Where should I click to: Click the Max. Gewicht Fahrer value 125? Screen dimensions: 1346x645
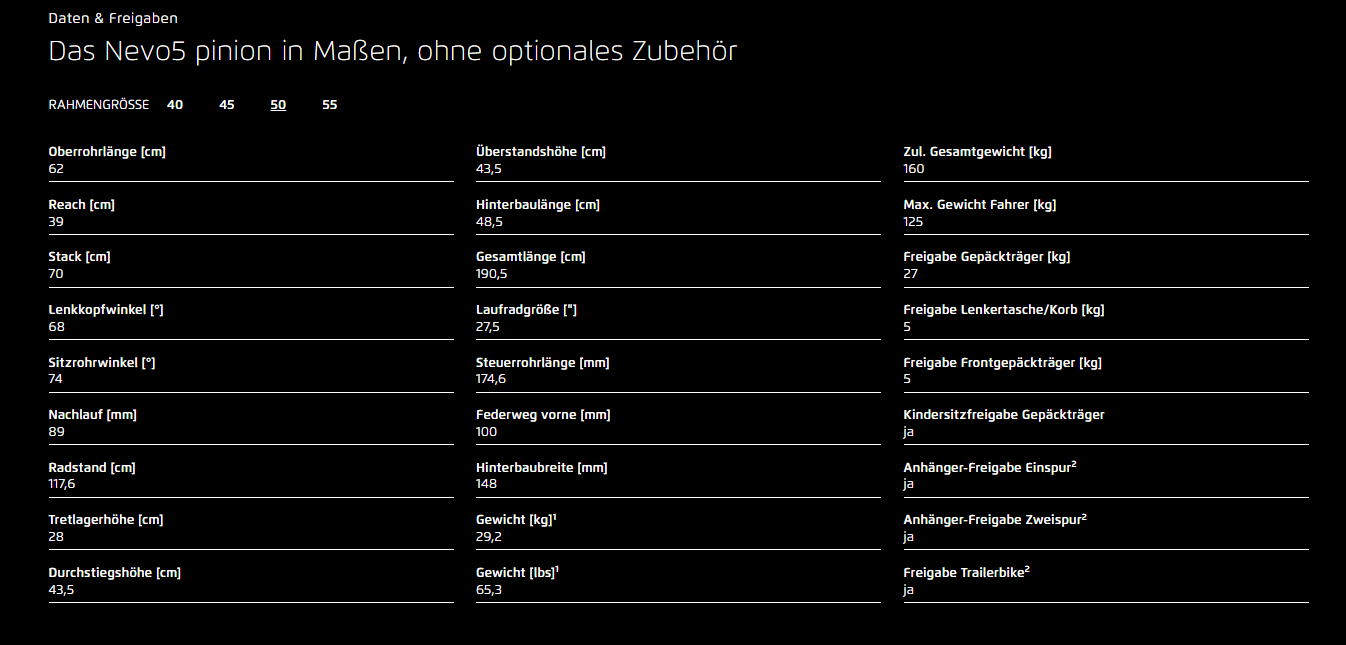[913, 222]
